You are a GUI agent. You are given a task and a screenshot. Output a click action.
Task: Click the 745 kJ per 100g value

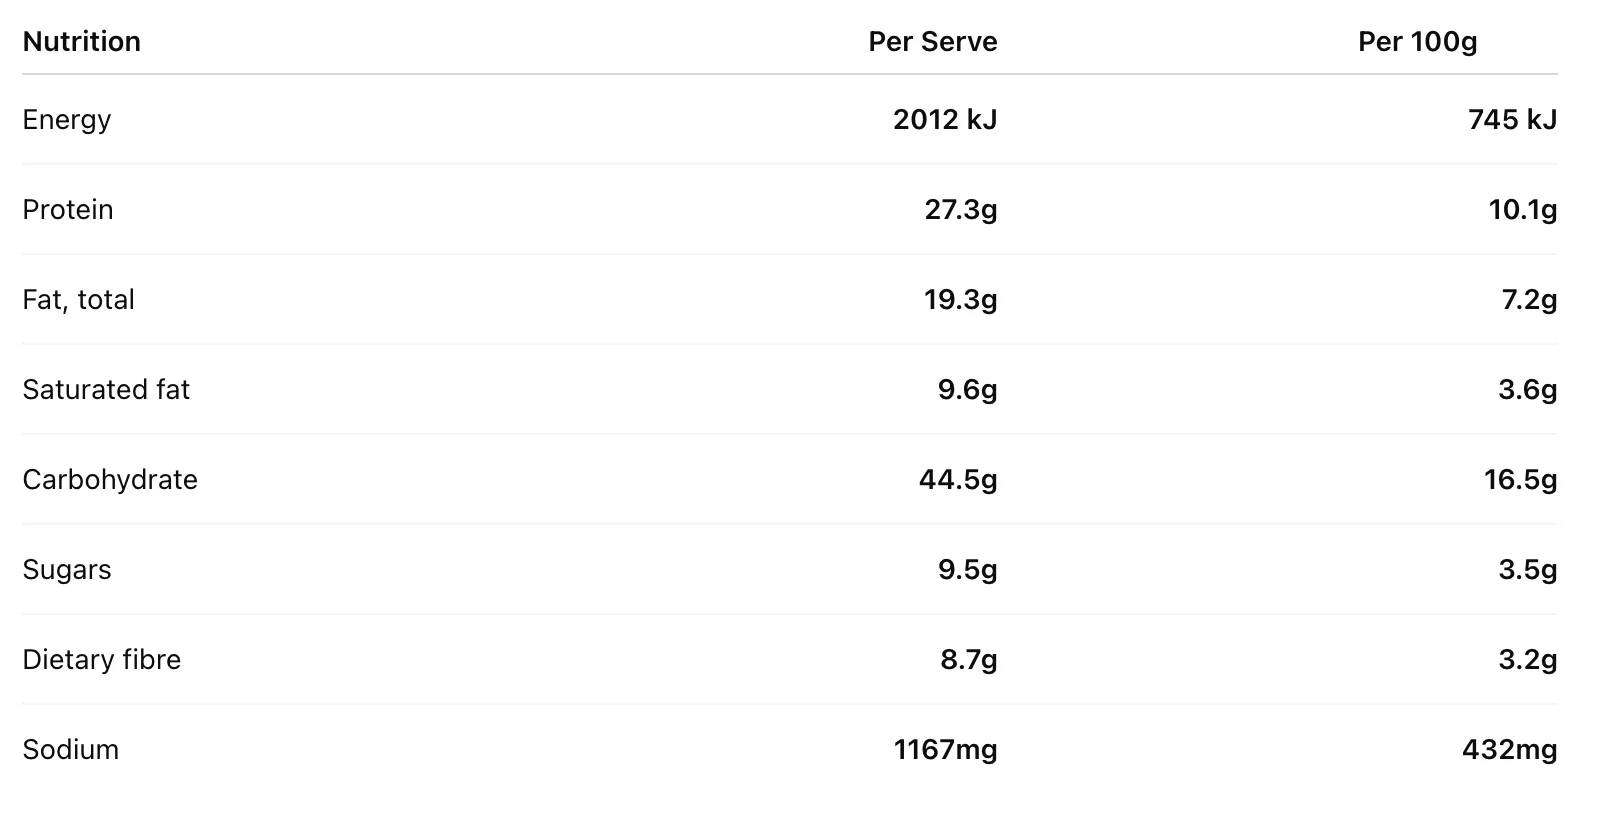(x=1512, y=120)
